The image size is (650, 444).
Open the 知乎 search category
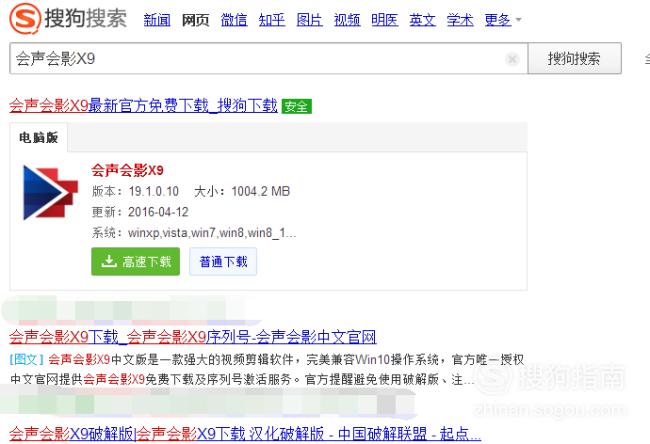pyautogui.click(x=272, y=19)
